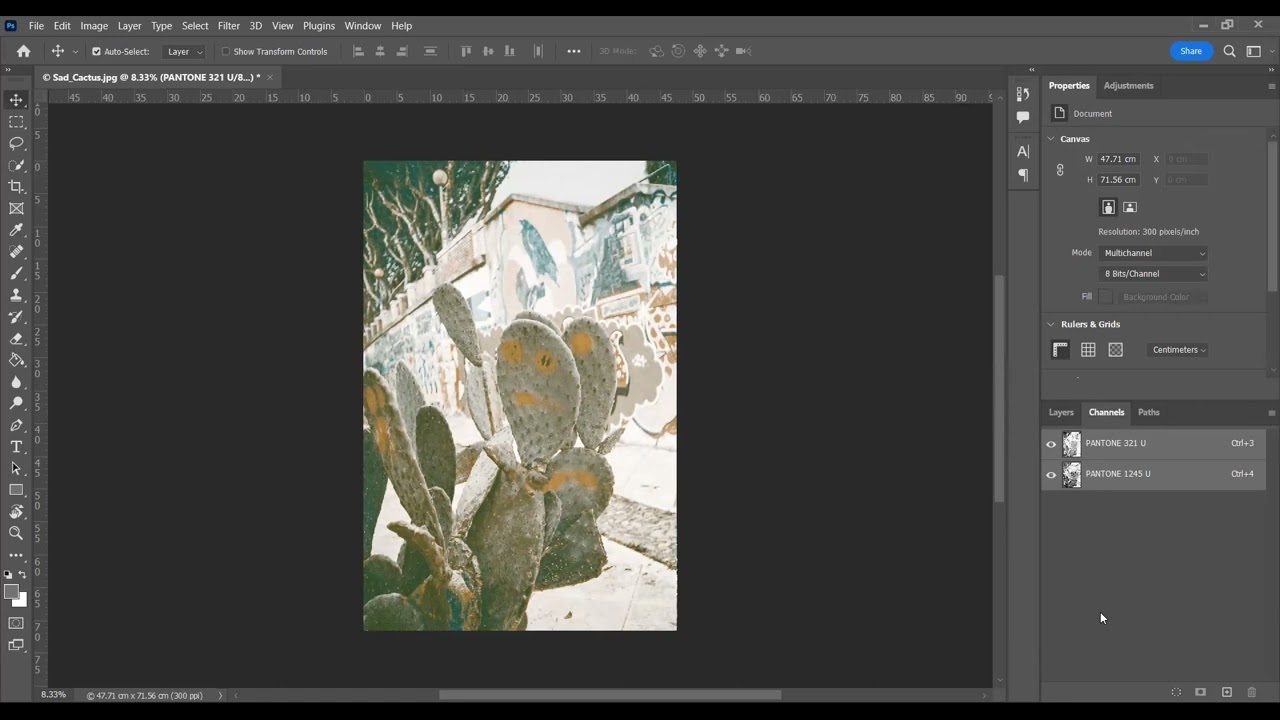This screenshot has height=720, width=1280.
Task: Open the Image menu
Action: click(94, 26)
